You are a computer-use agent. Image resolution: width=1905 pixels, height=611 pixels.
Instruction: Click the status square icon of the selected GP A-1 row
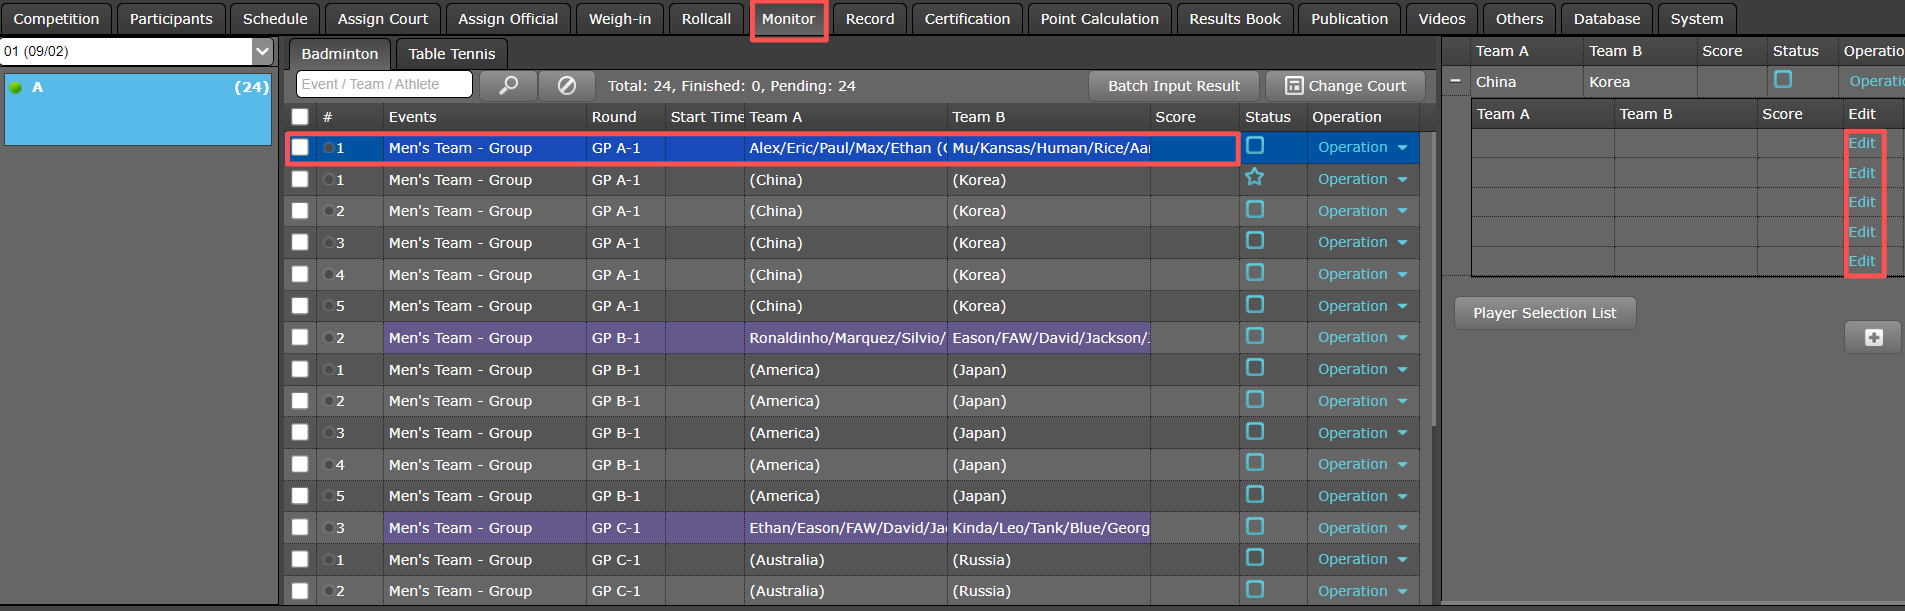[x=1255, y=146]
